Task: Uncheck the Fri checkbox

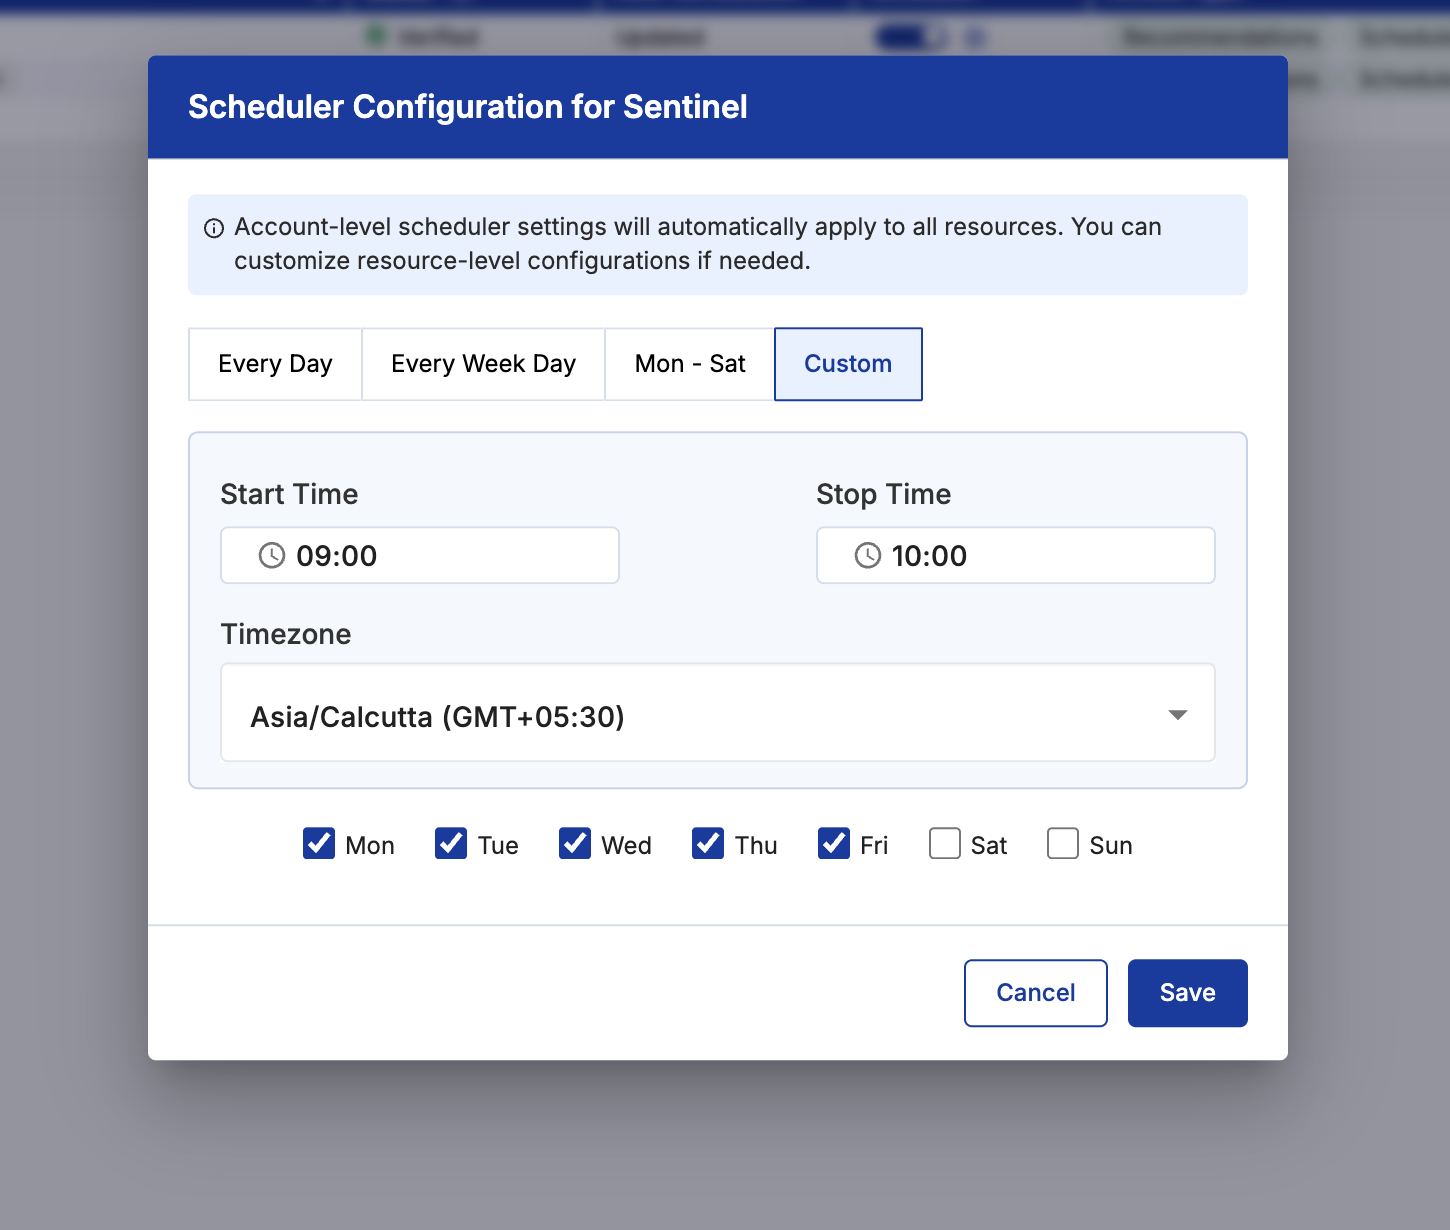Action: coord(834,843)
